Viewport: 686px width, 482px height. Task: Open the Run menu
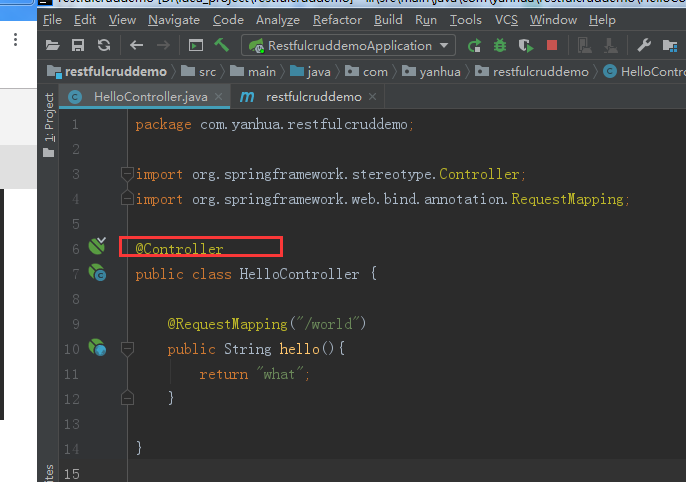[x=426, y=20]
